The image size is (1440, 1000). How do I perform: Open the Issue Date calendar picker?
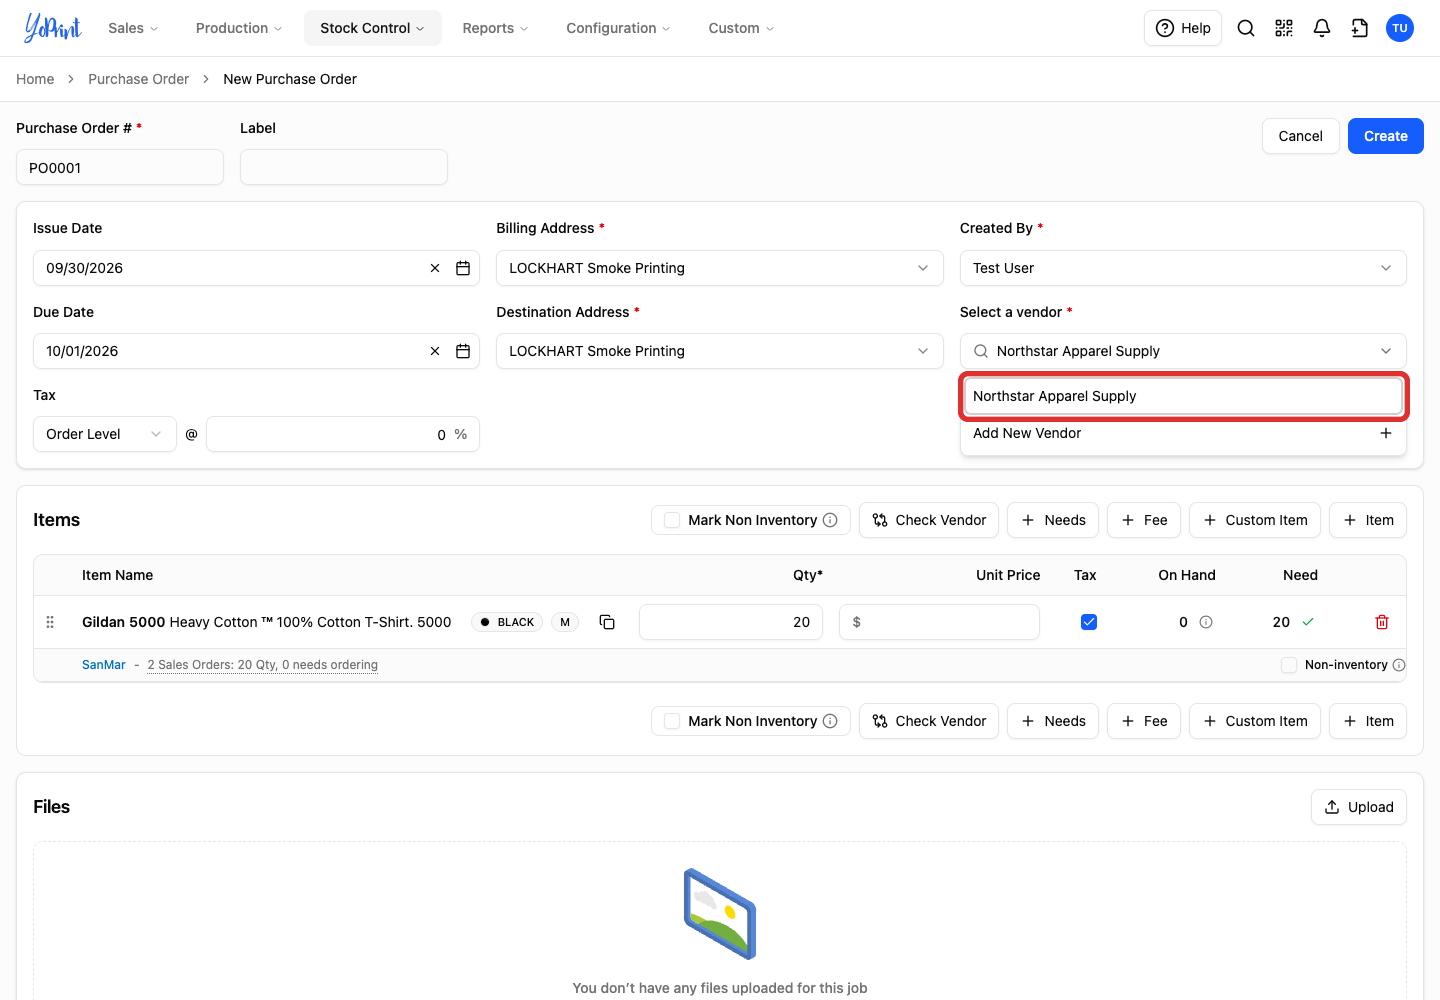click(463, 268)
